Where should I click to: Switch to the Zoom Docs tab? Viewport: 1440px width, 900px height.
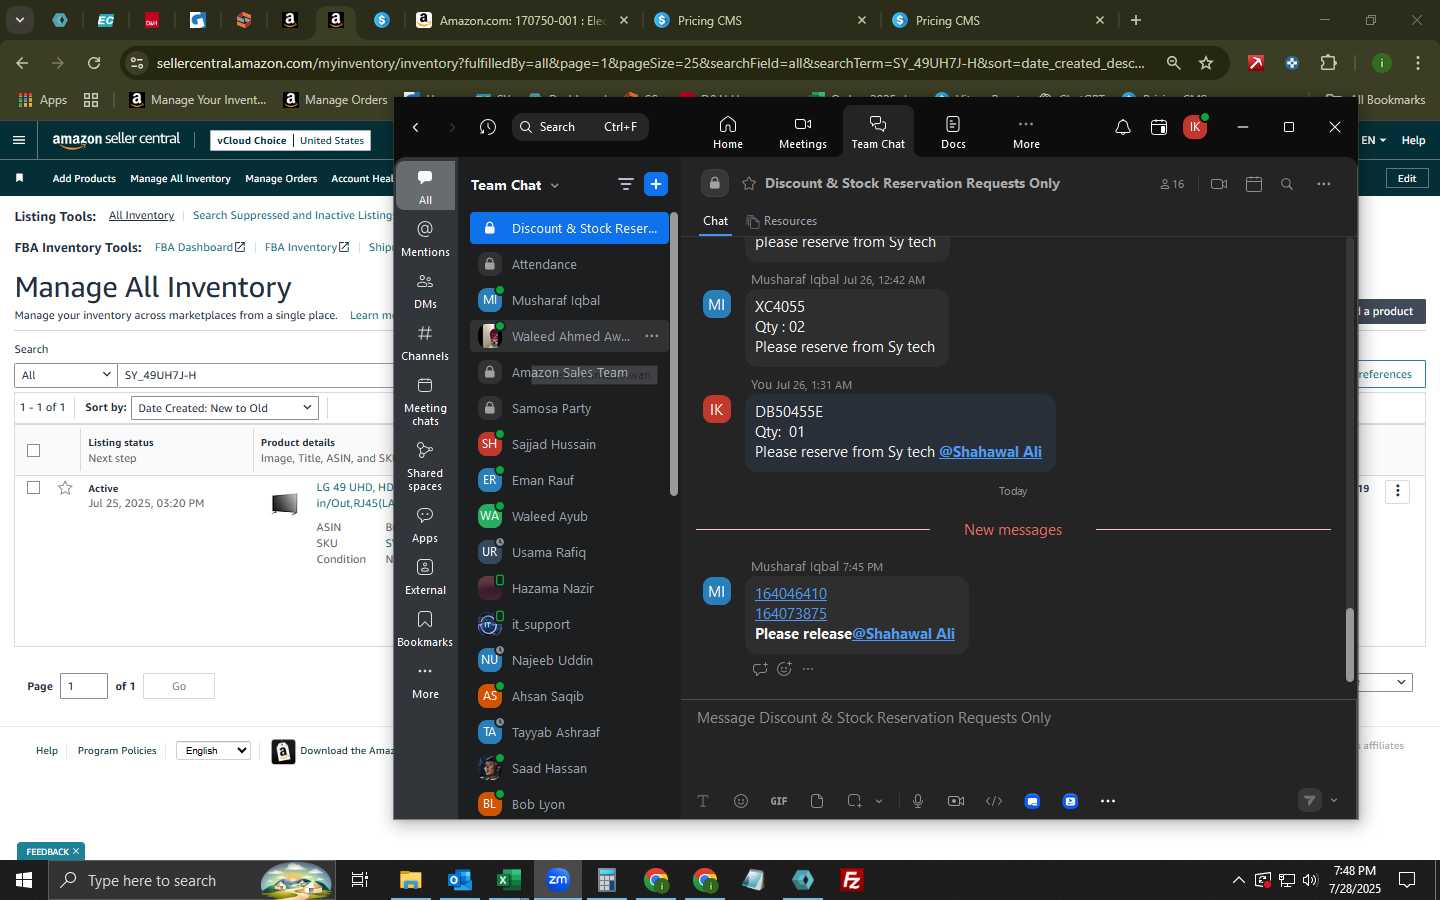[953, 132]
